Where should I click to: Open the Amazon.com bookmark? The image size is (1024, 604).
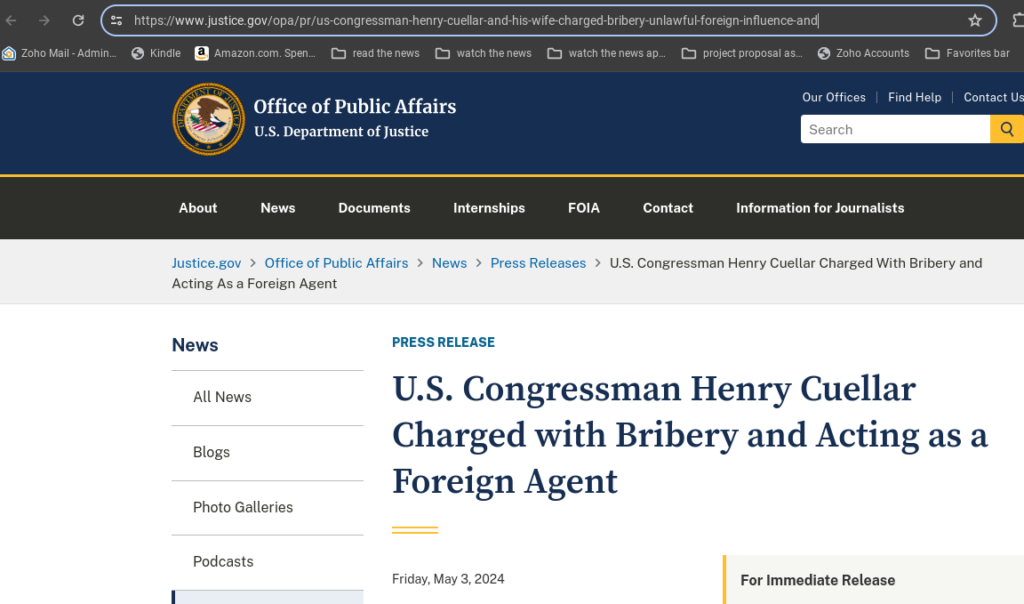(x=255, y=53)
